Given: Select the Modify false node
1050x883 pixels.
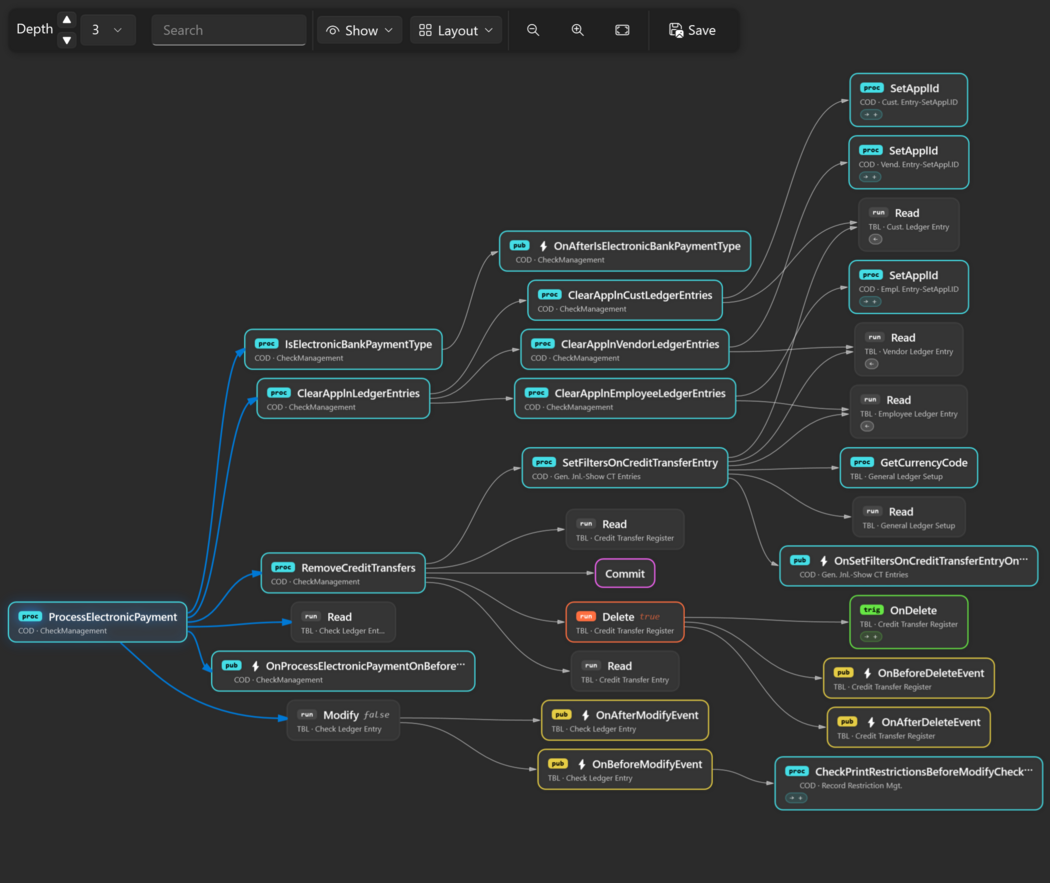Looking at the screenshot, I should pyautogui.click(x=344, y=720).
